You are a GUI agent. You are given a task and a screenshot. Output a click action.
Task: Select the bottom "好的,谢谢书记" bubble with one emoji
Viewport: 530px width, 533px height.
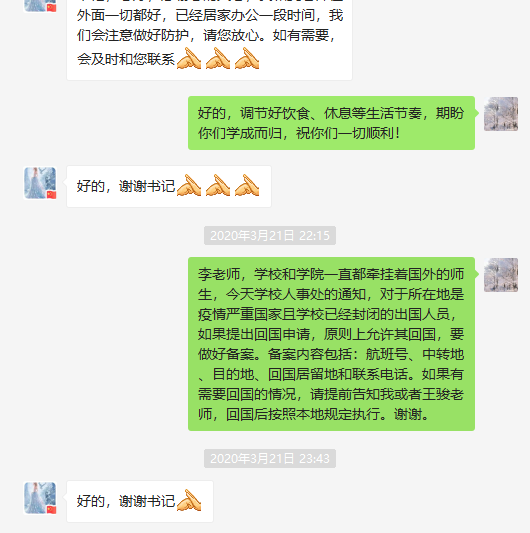140,501
